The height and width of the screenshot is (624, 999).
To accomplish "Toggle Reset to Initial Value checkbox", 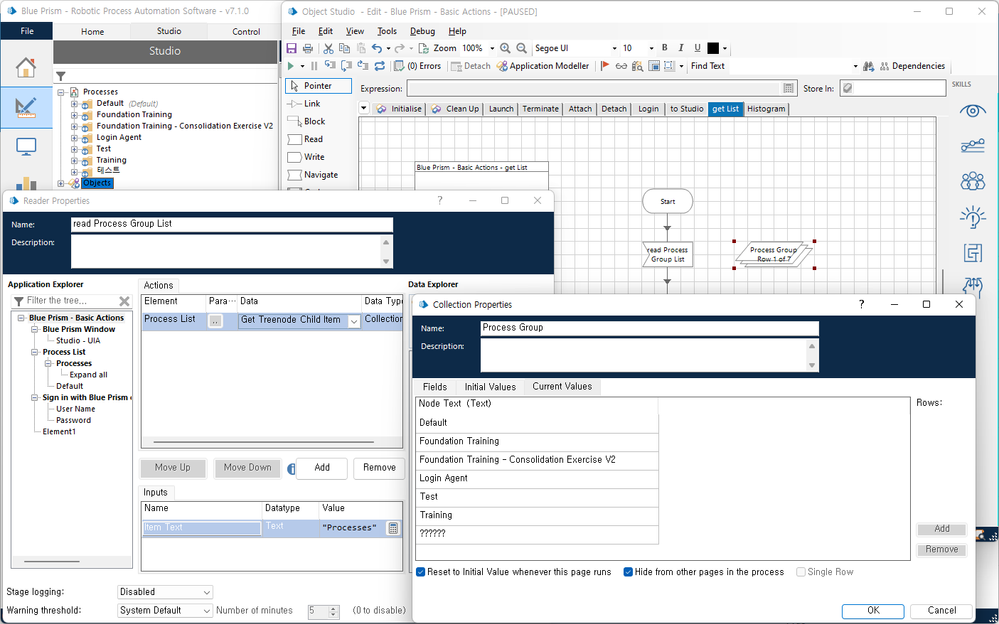I will [x=421, y=572].
